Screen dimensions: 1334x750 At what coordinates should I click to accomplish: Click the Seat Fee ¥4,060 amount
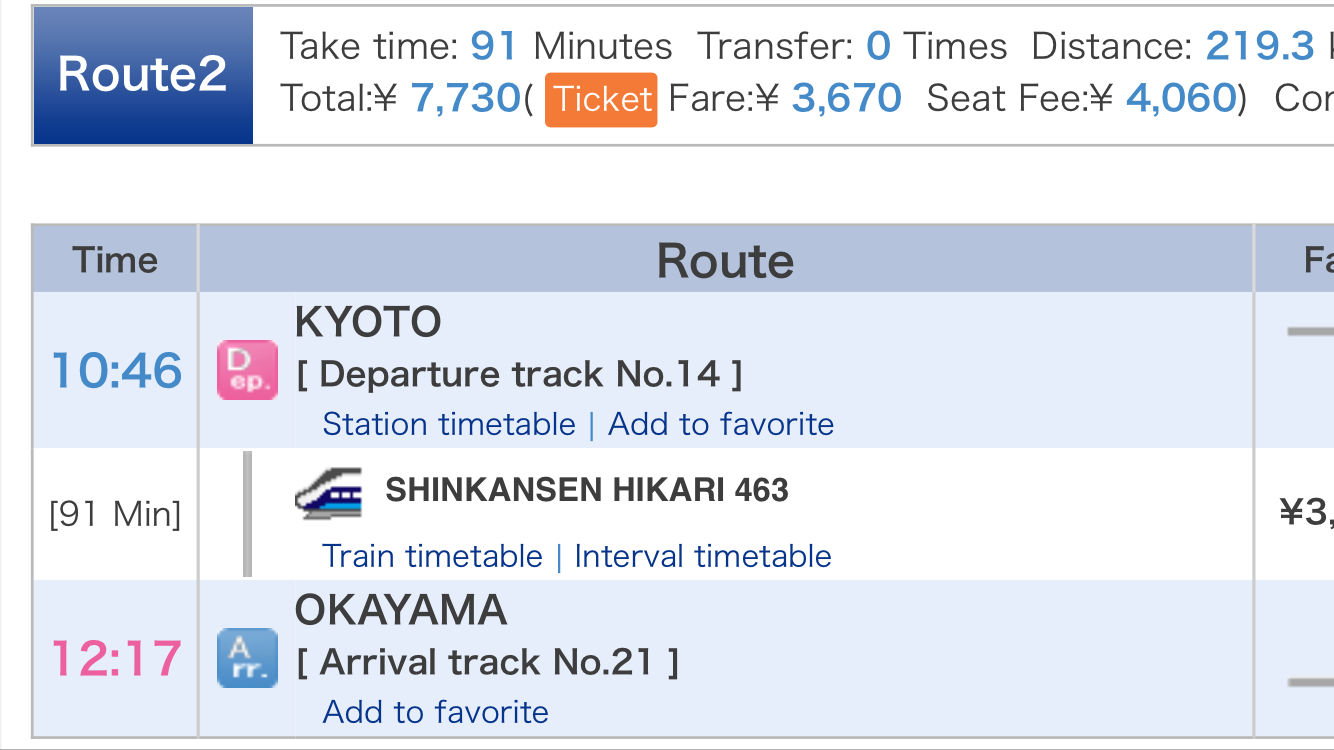[x=1180, y=98]
